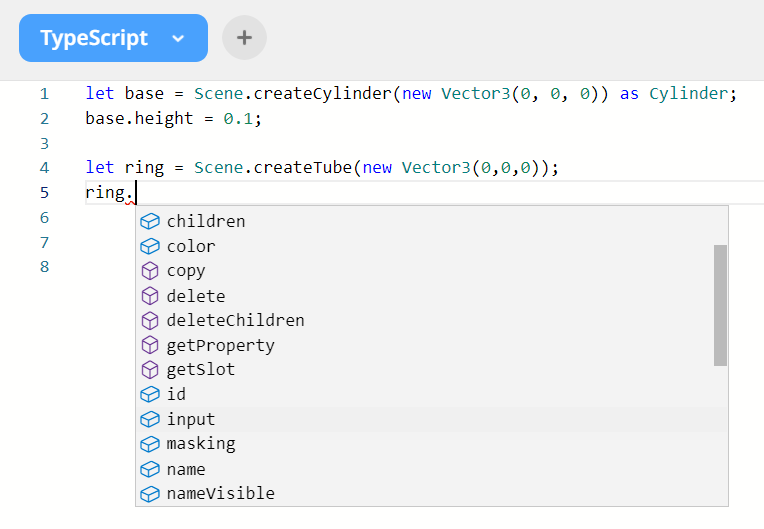This screenshot has height=529, width=764.
Task: Click line number 8 in gutter
Action: pos(44,266)
